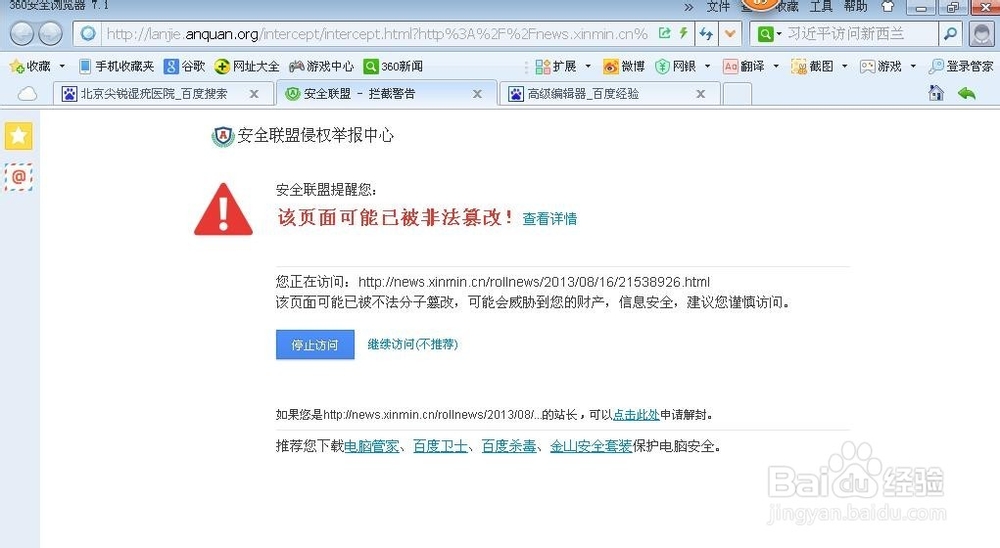Click the green lightning speed mode icon
Image resolution: width=1000 pixels, height=548 pixels.
(x=684, y=33)
